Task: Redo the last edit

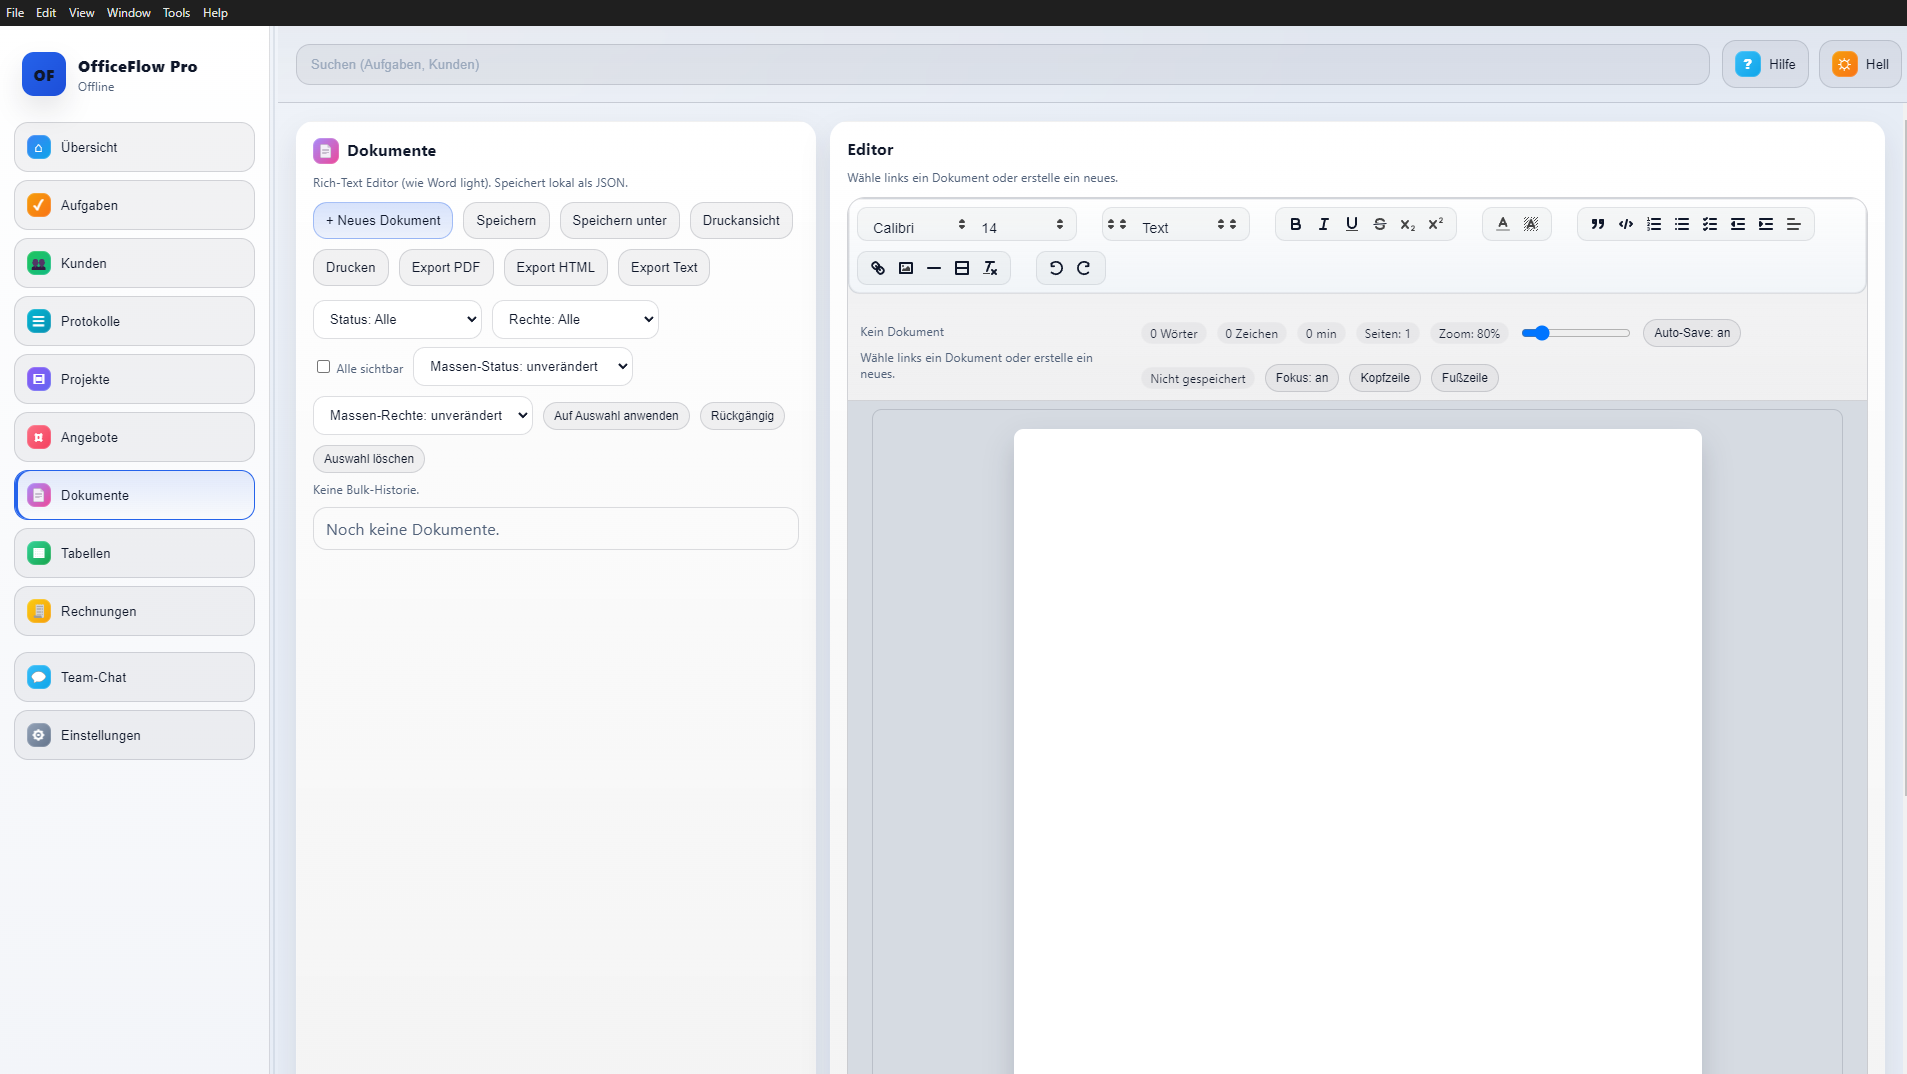Action: [1084, 268]
